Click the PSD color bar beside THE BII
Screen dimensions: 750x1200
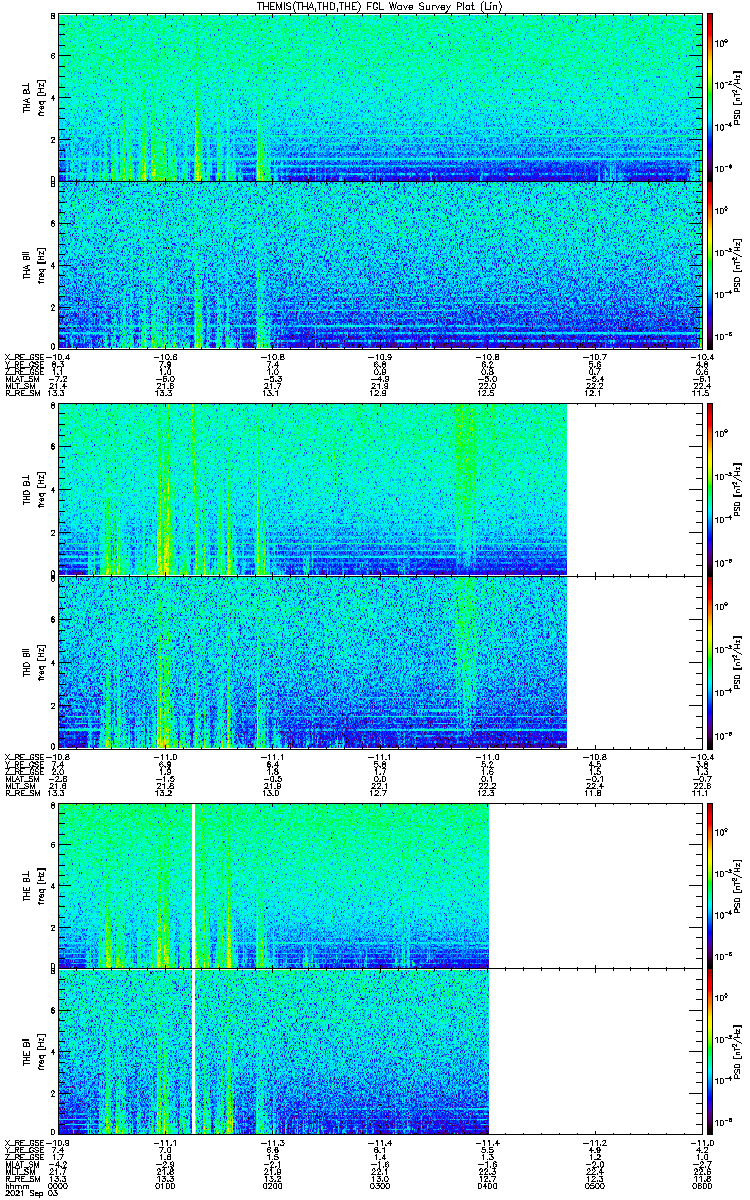[x=710, y=1050]
